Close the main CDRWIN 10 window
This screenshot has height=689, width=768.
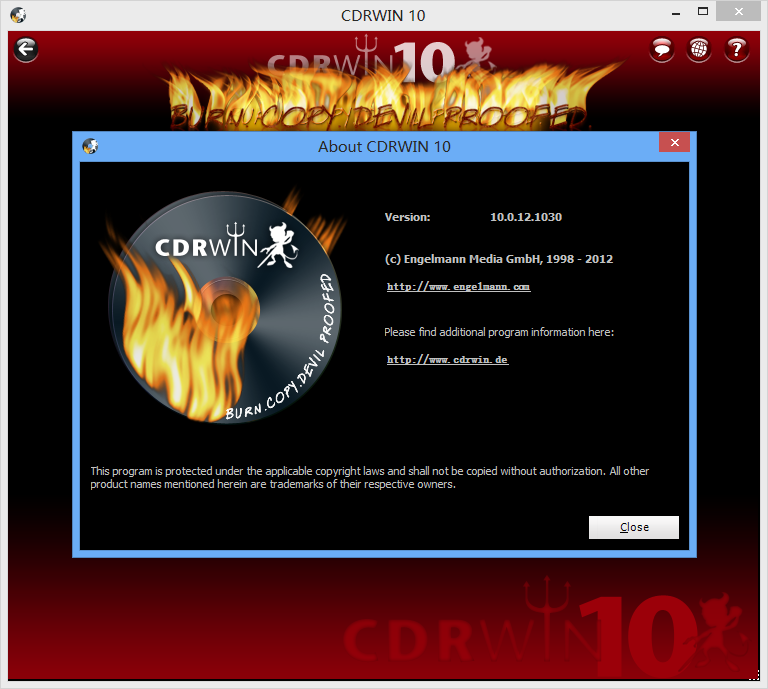point(739,11)
